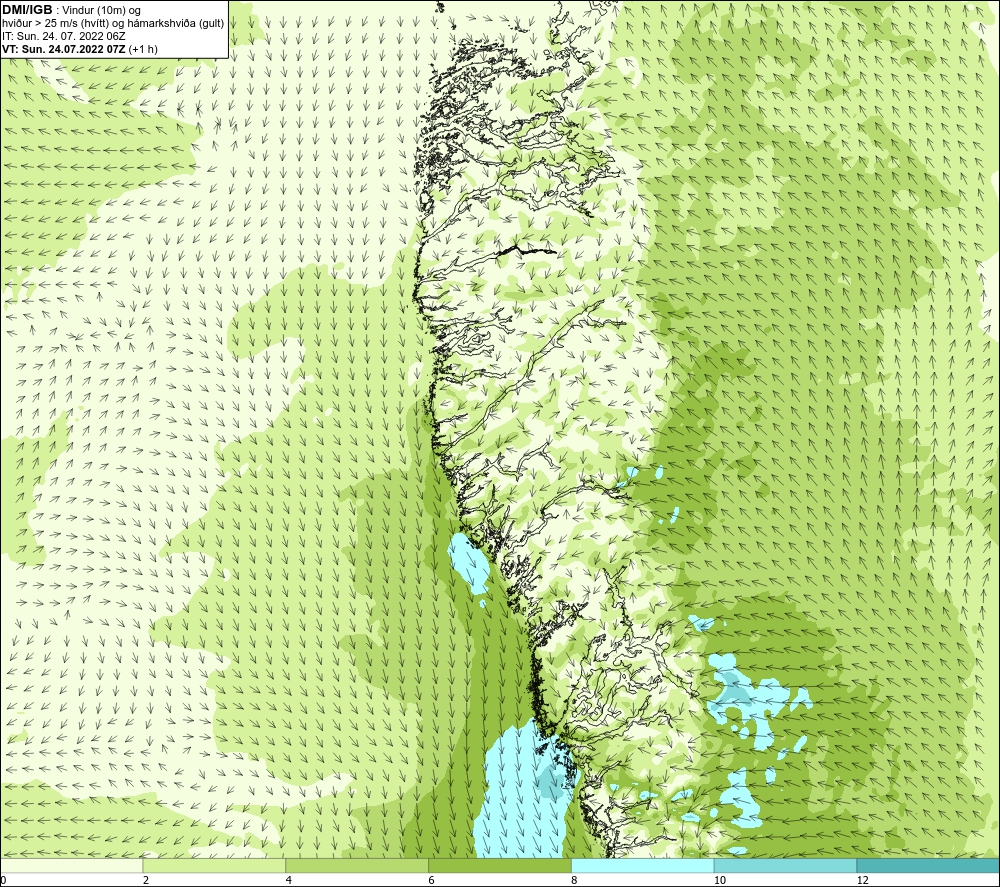This screenshot has height=887, width=1000.
Task: Click the DMI/IGB title text
Action: coord(27,10)
